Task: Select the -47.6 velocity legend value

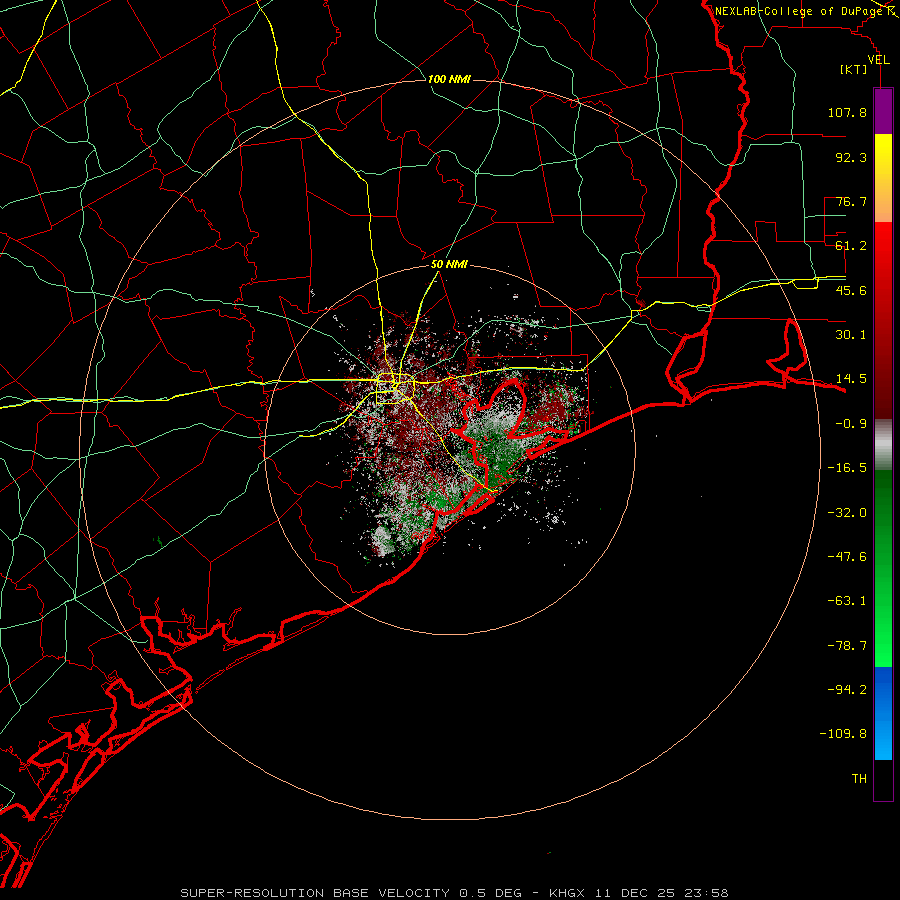Action: 847,557
